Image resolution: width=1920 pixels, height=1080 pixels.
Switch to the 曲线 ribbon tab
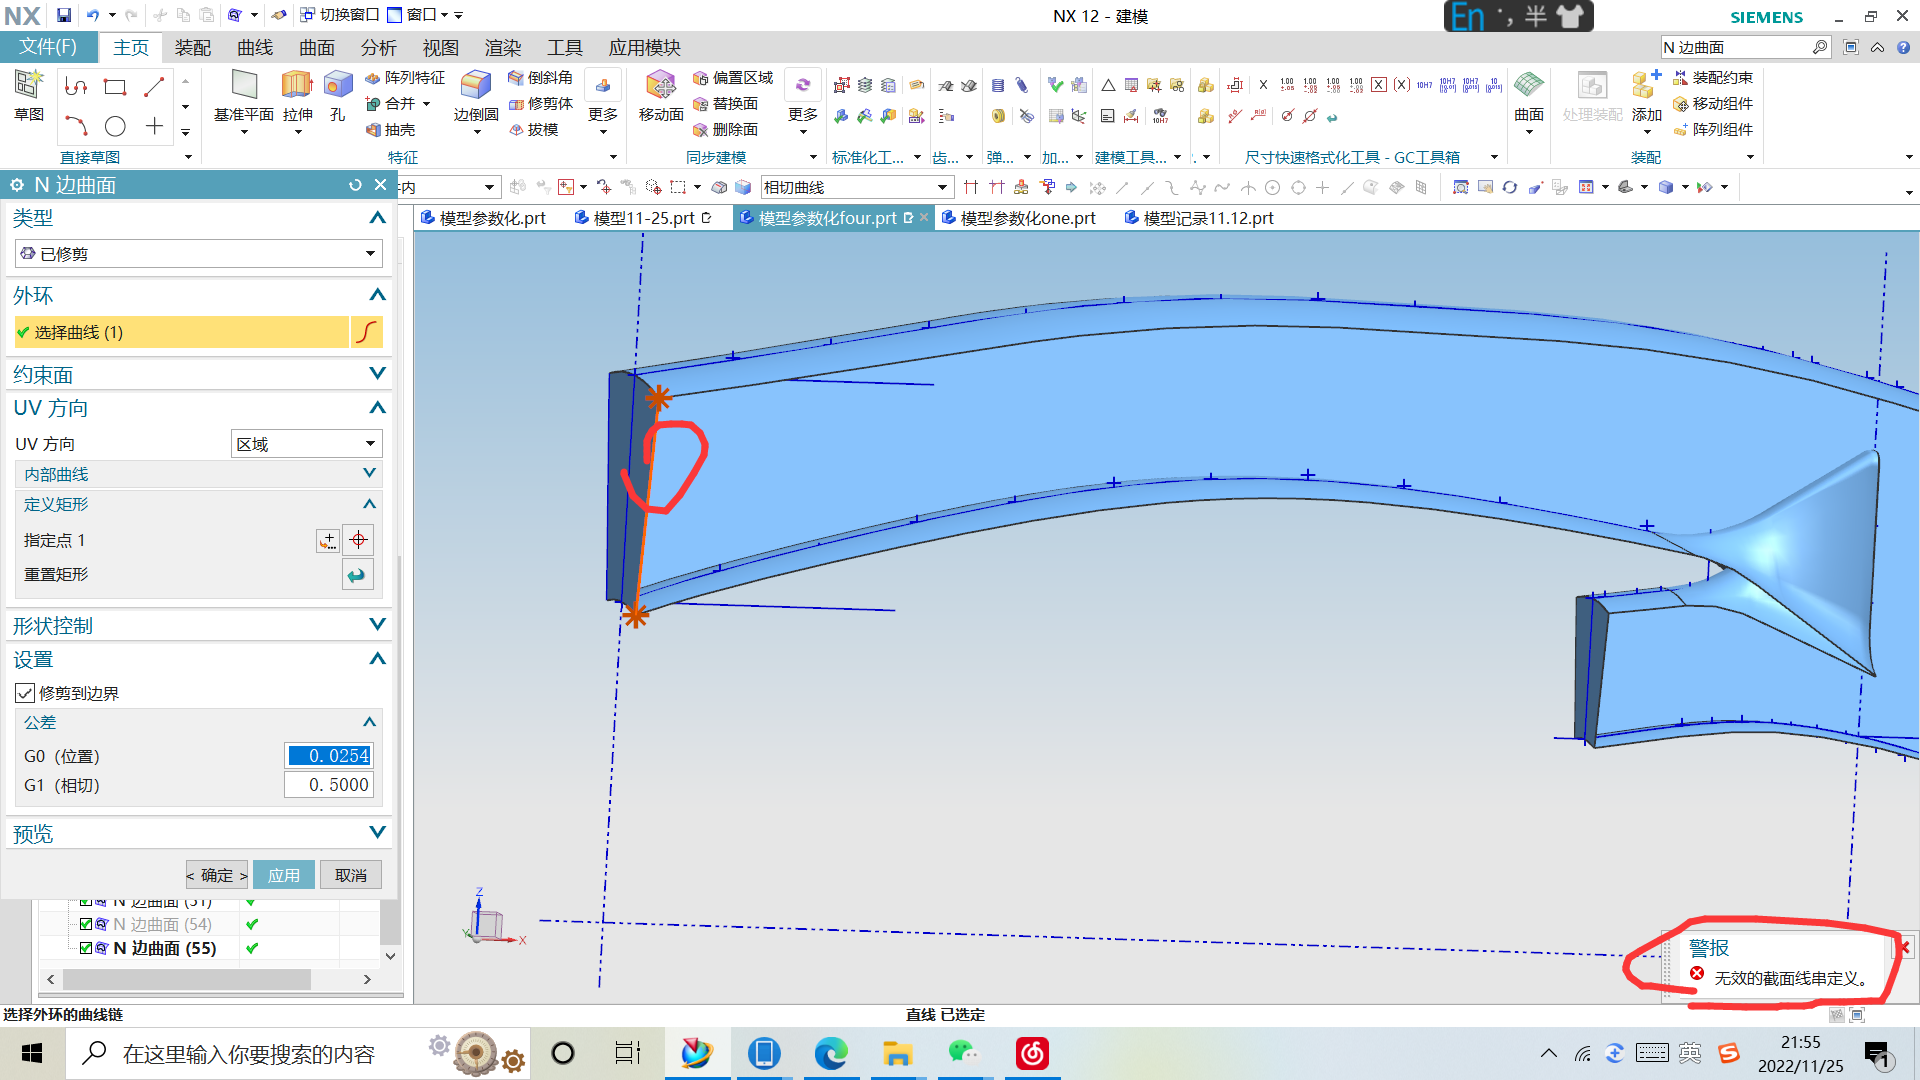click(255, 47)
